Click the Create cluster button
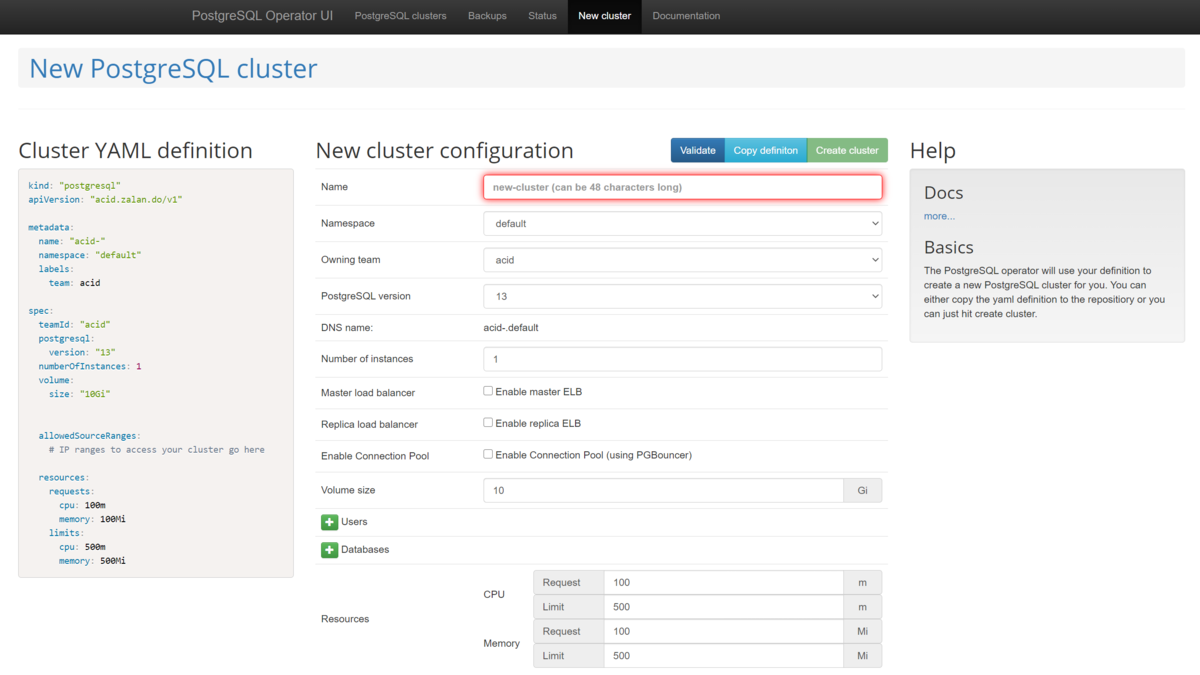The width and height of the screenshot is (1200, 675). [x=847, y=150]
